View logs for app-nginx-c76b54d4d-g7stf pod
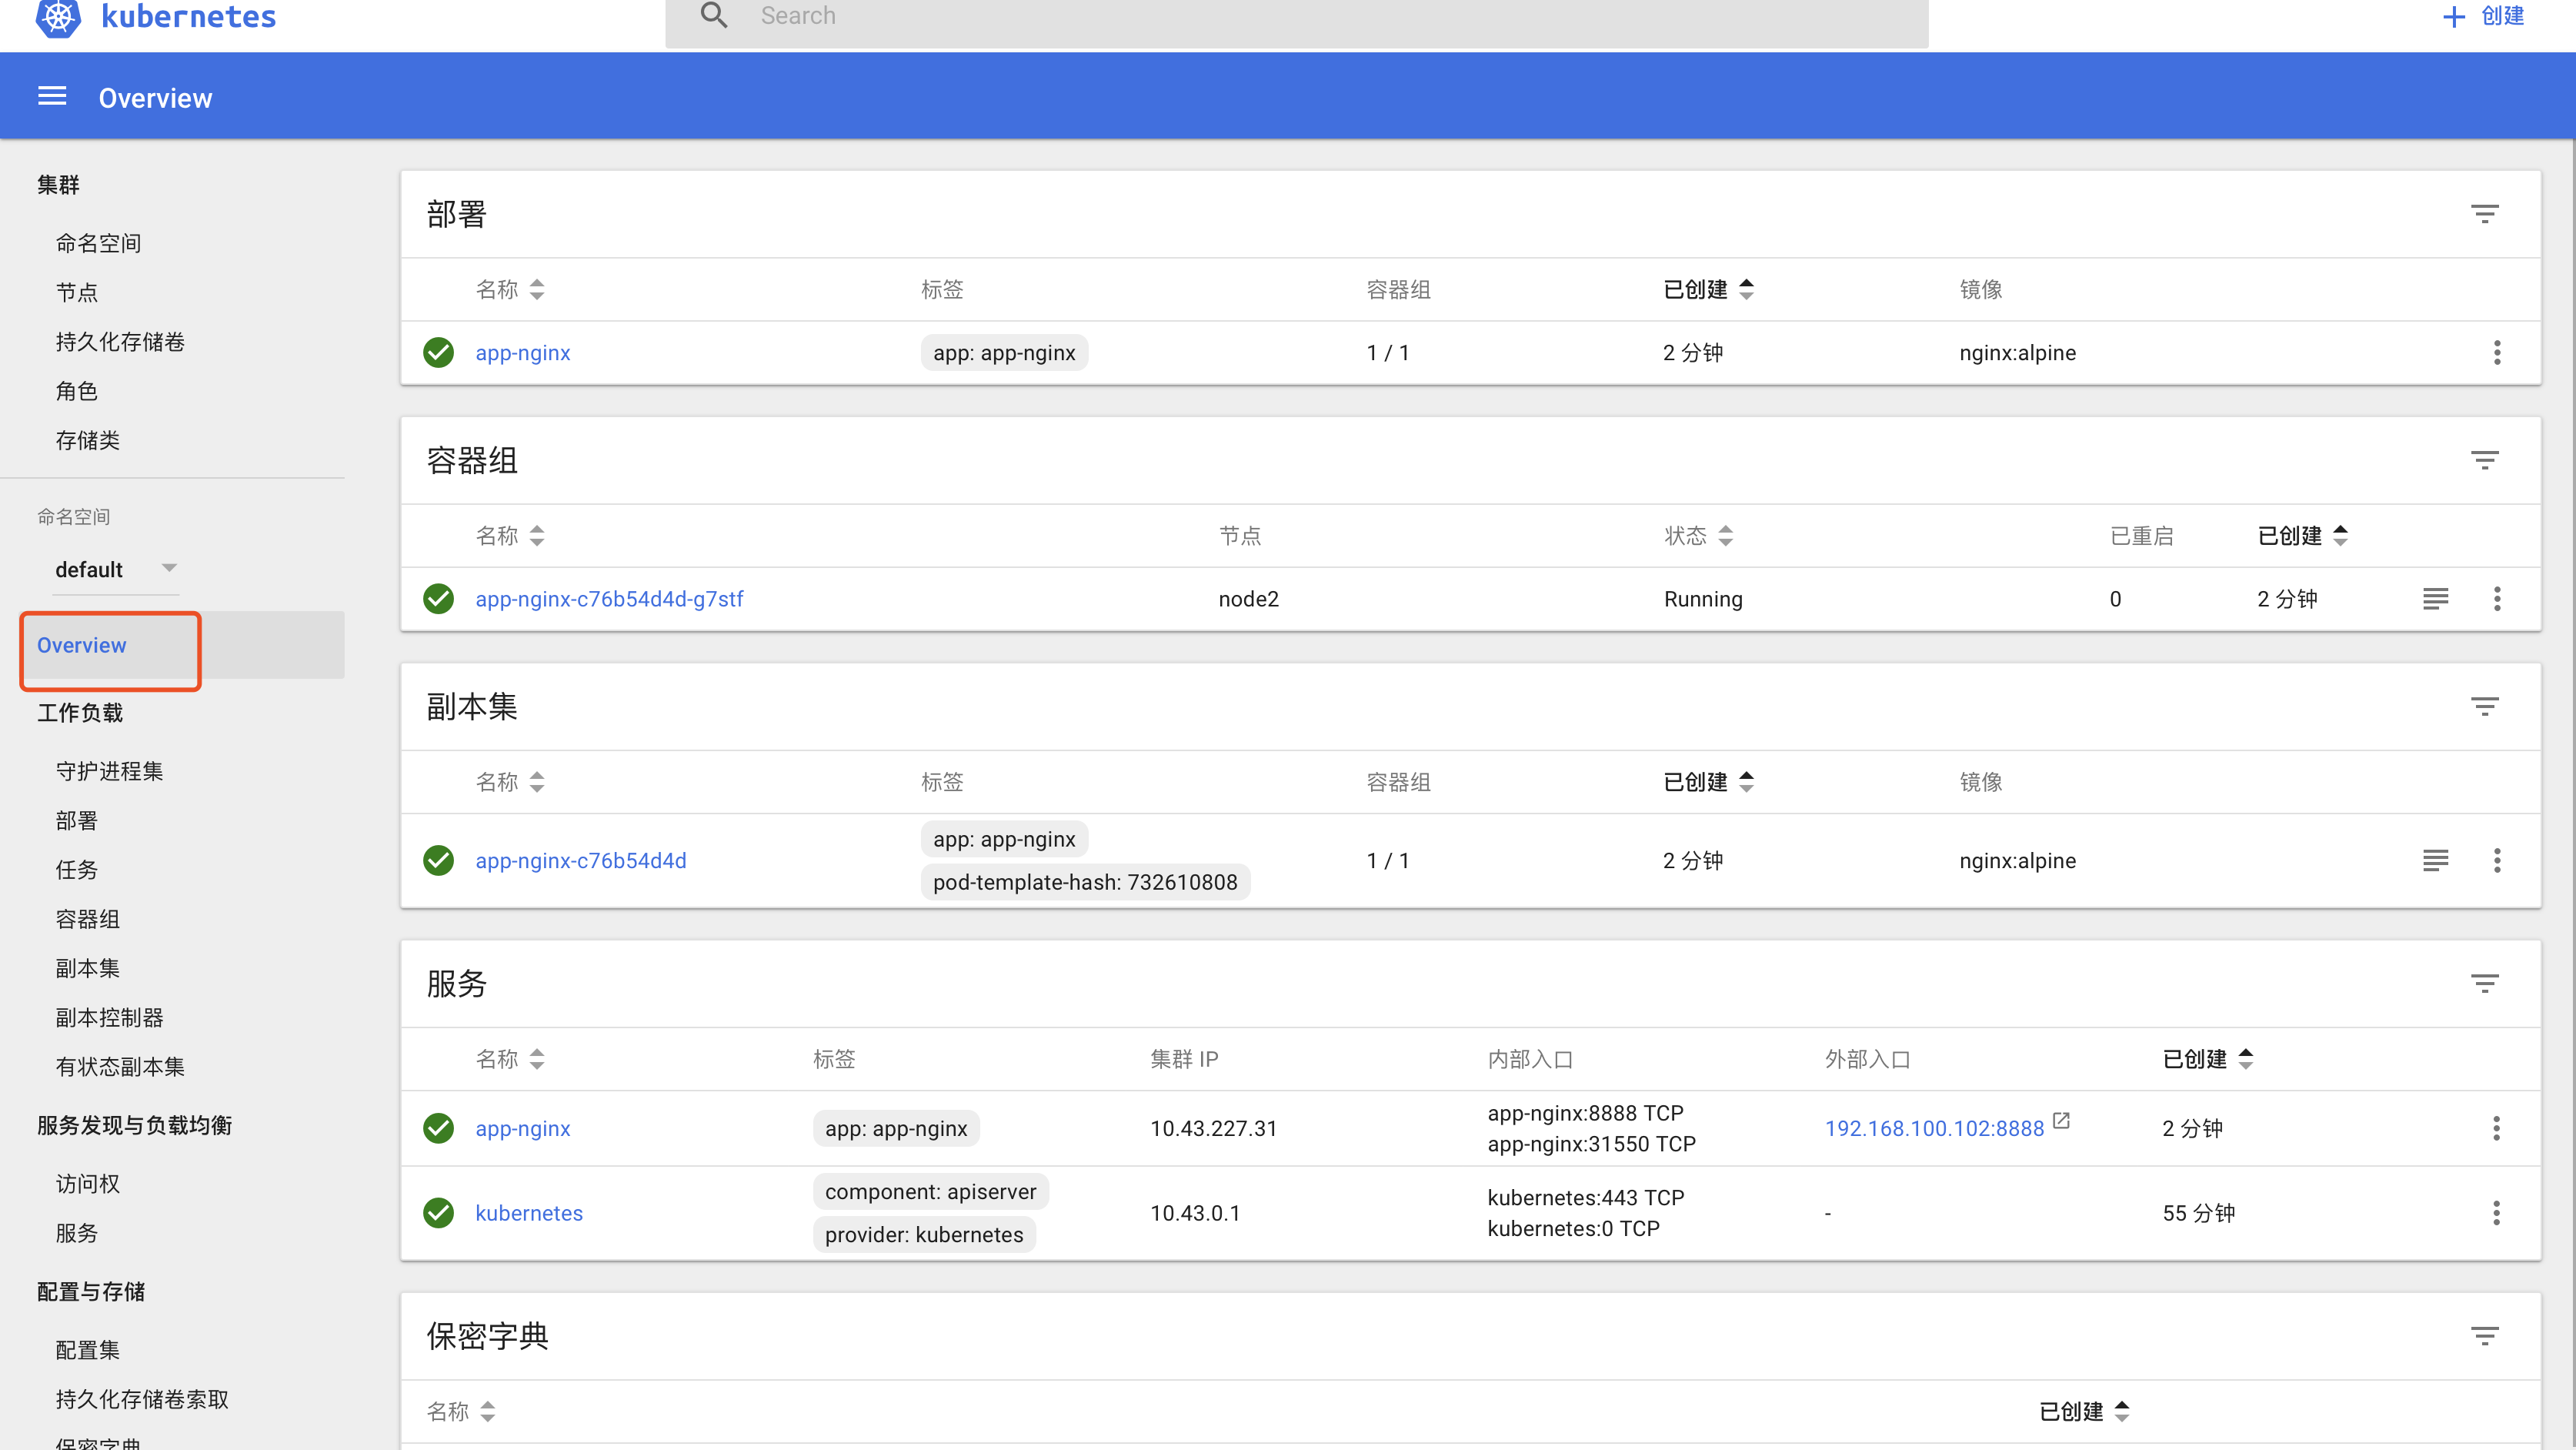The image size is (2576, 1450). click(2435, 599)
